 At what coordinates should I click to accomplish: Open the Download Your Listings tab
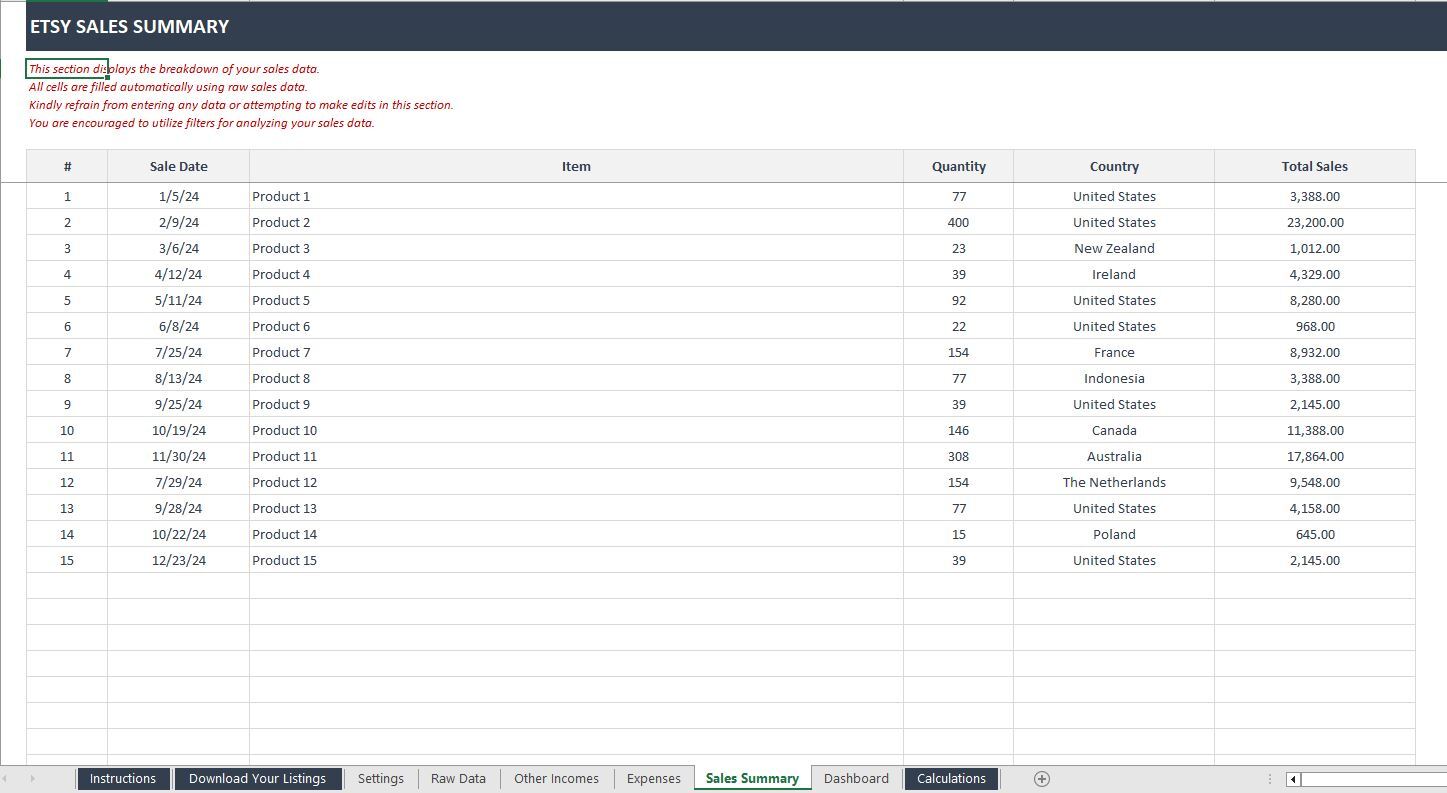point(257,779)
